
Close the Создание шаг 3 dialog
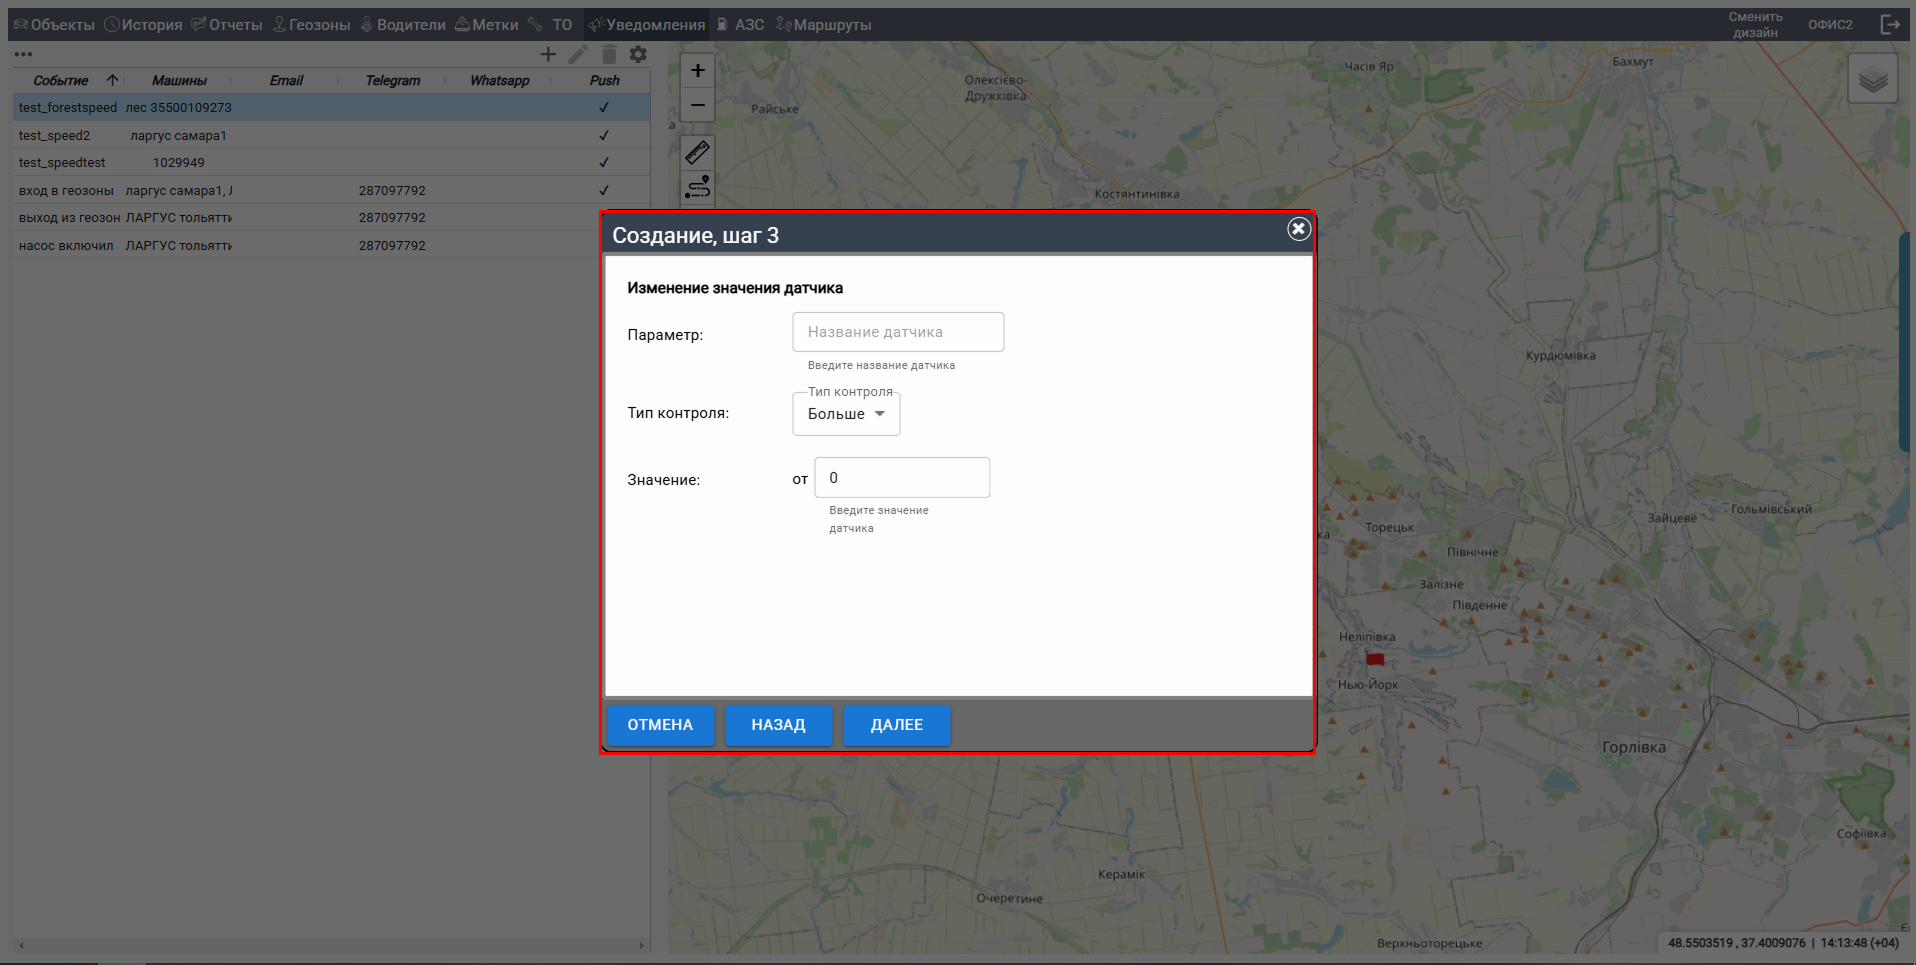click(x=1298, y=229)
